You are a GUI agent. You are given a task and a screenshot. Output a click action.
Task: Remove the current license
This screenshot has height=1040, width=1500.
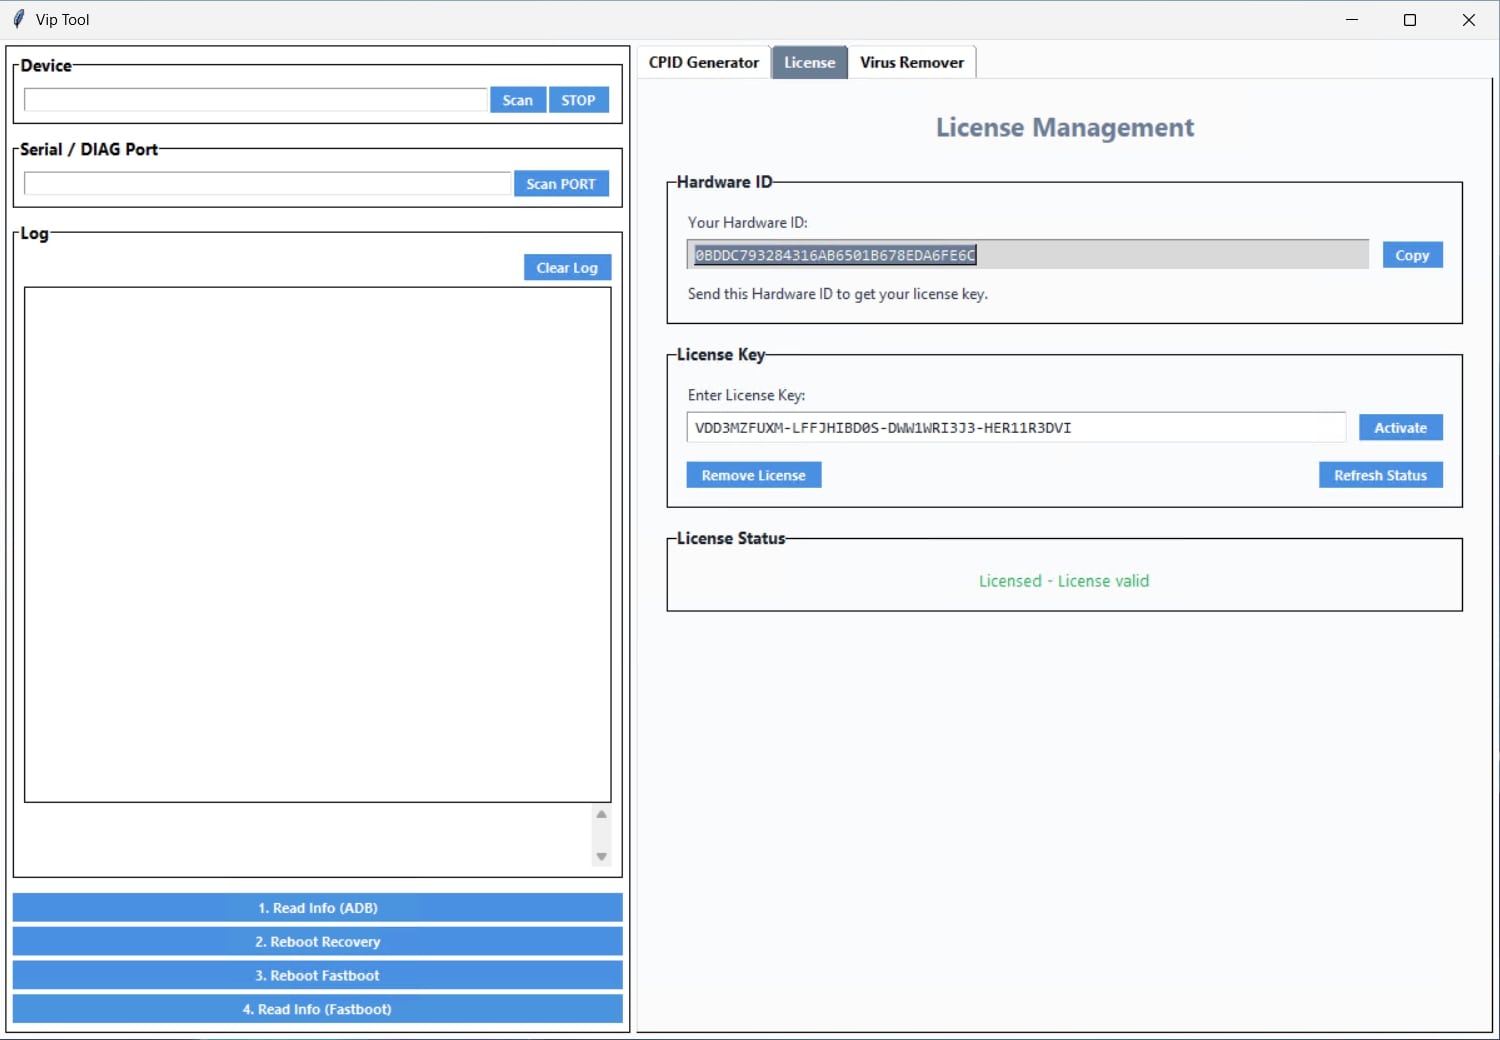[x=753, y=475]
